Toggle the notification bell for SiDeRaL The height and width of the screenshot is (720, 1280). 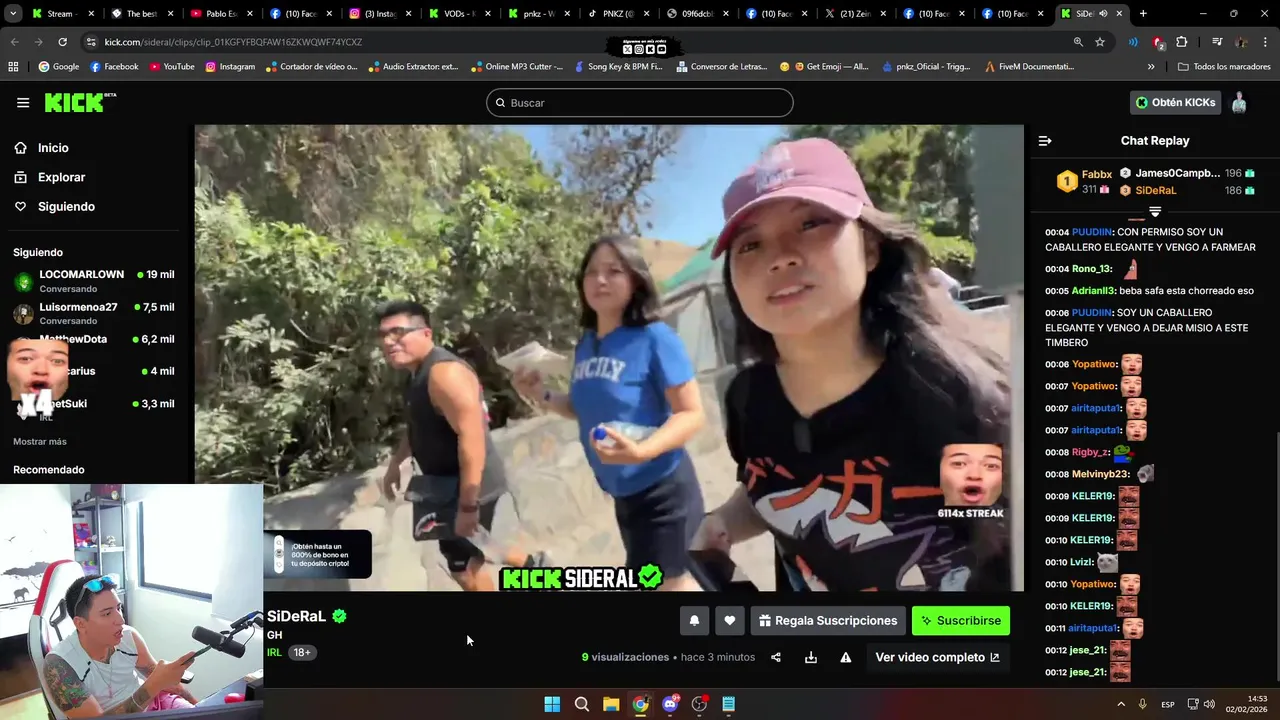click(694, 621)
